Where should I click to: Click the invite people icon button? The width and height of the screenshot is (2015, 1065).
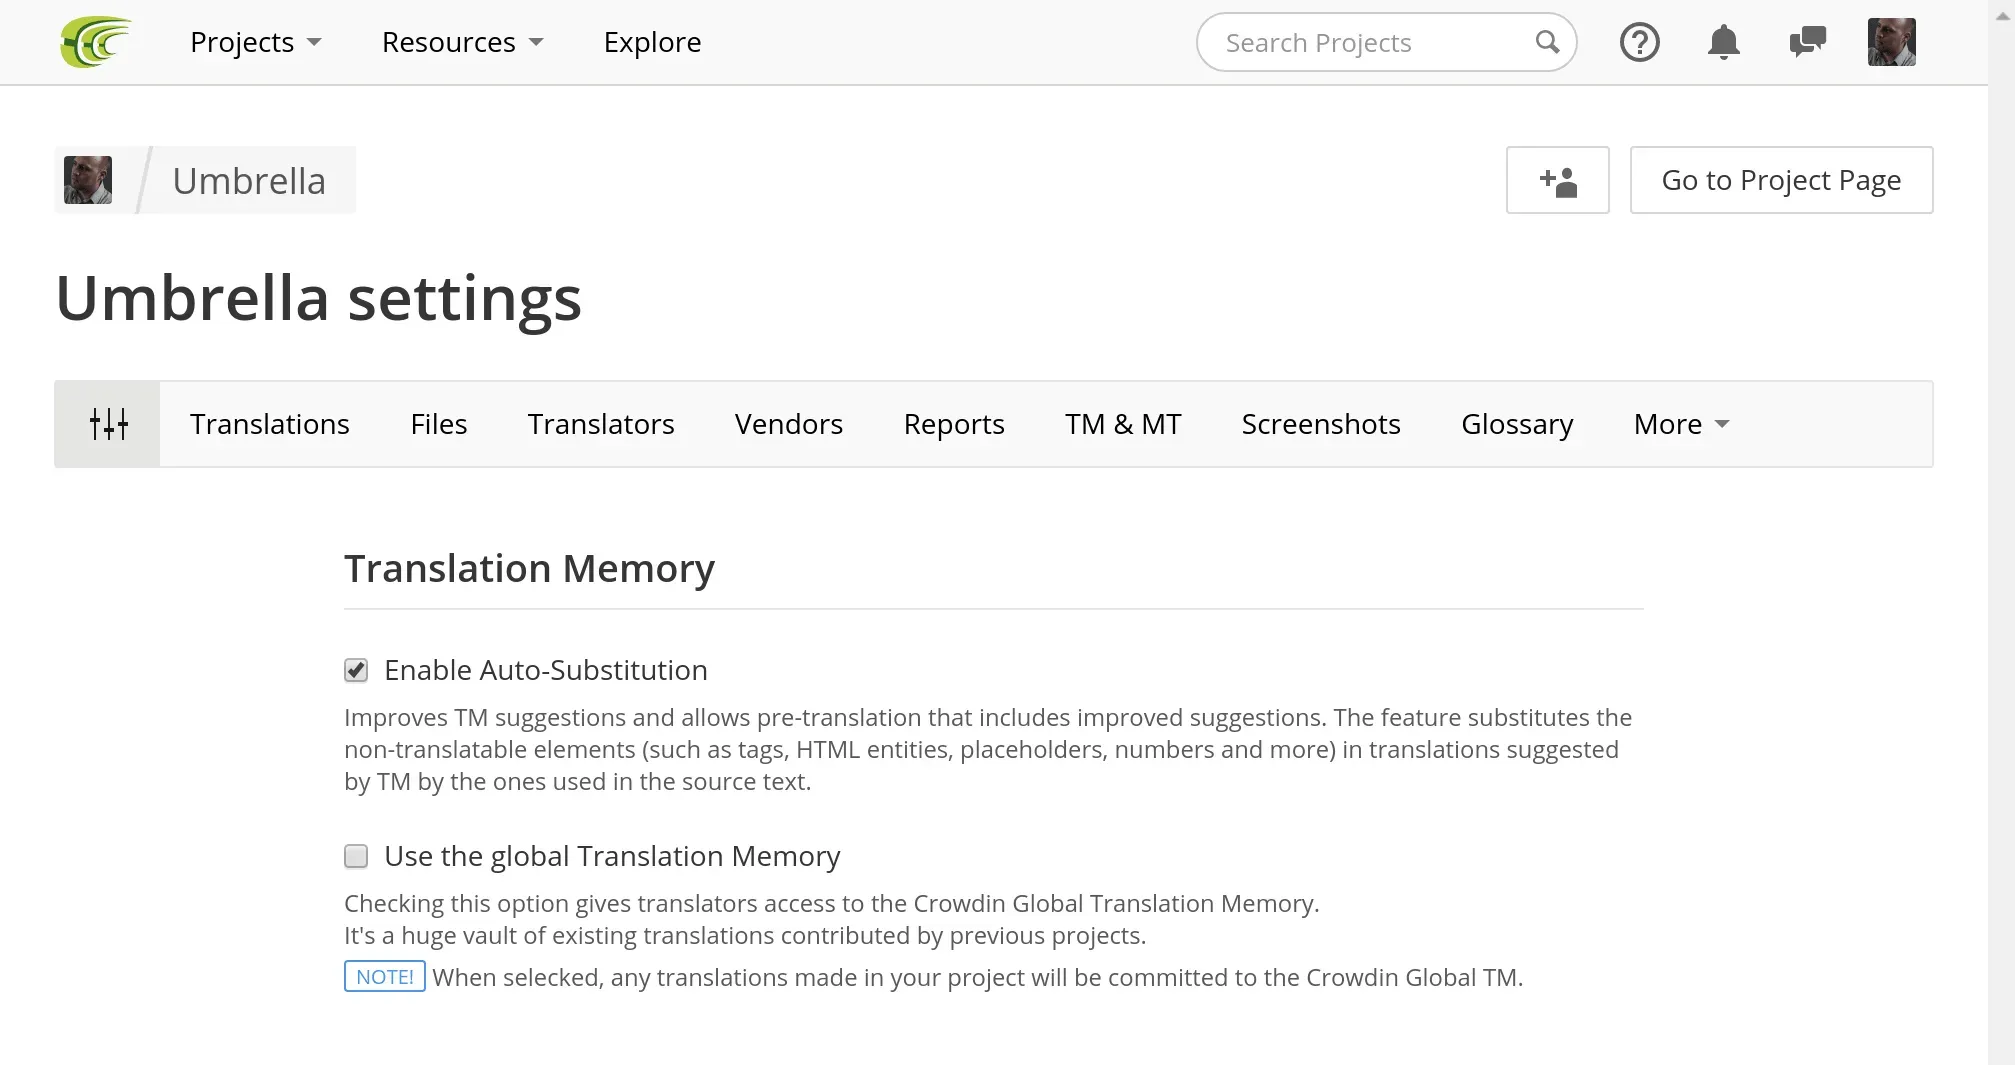tap(1557, 180)
